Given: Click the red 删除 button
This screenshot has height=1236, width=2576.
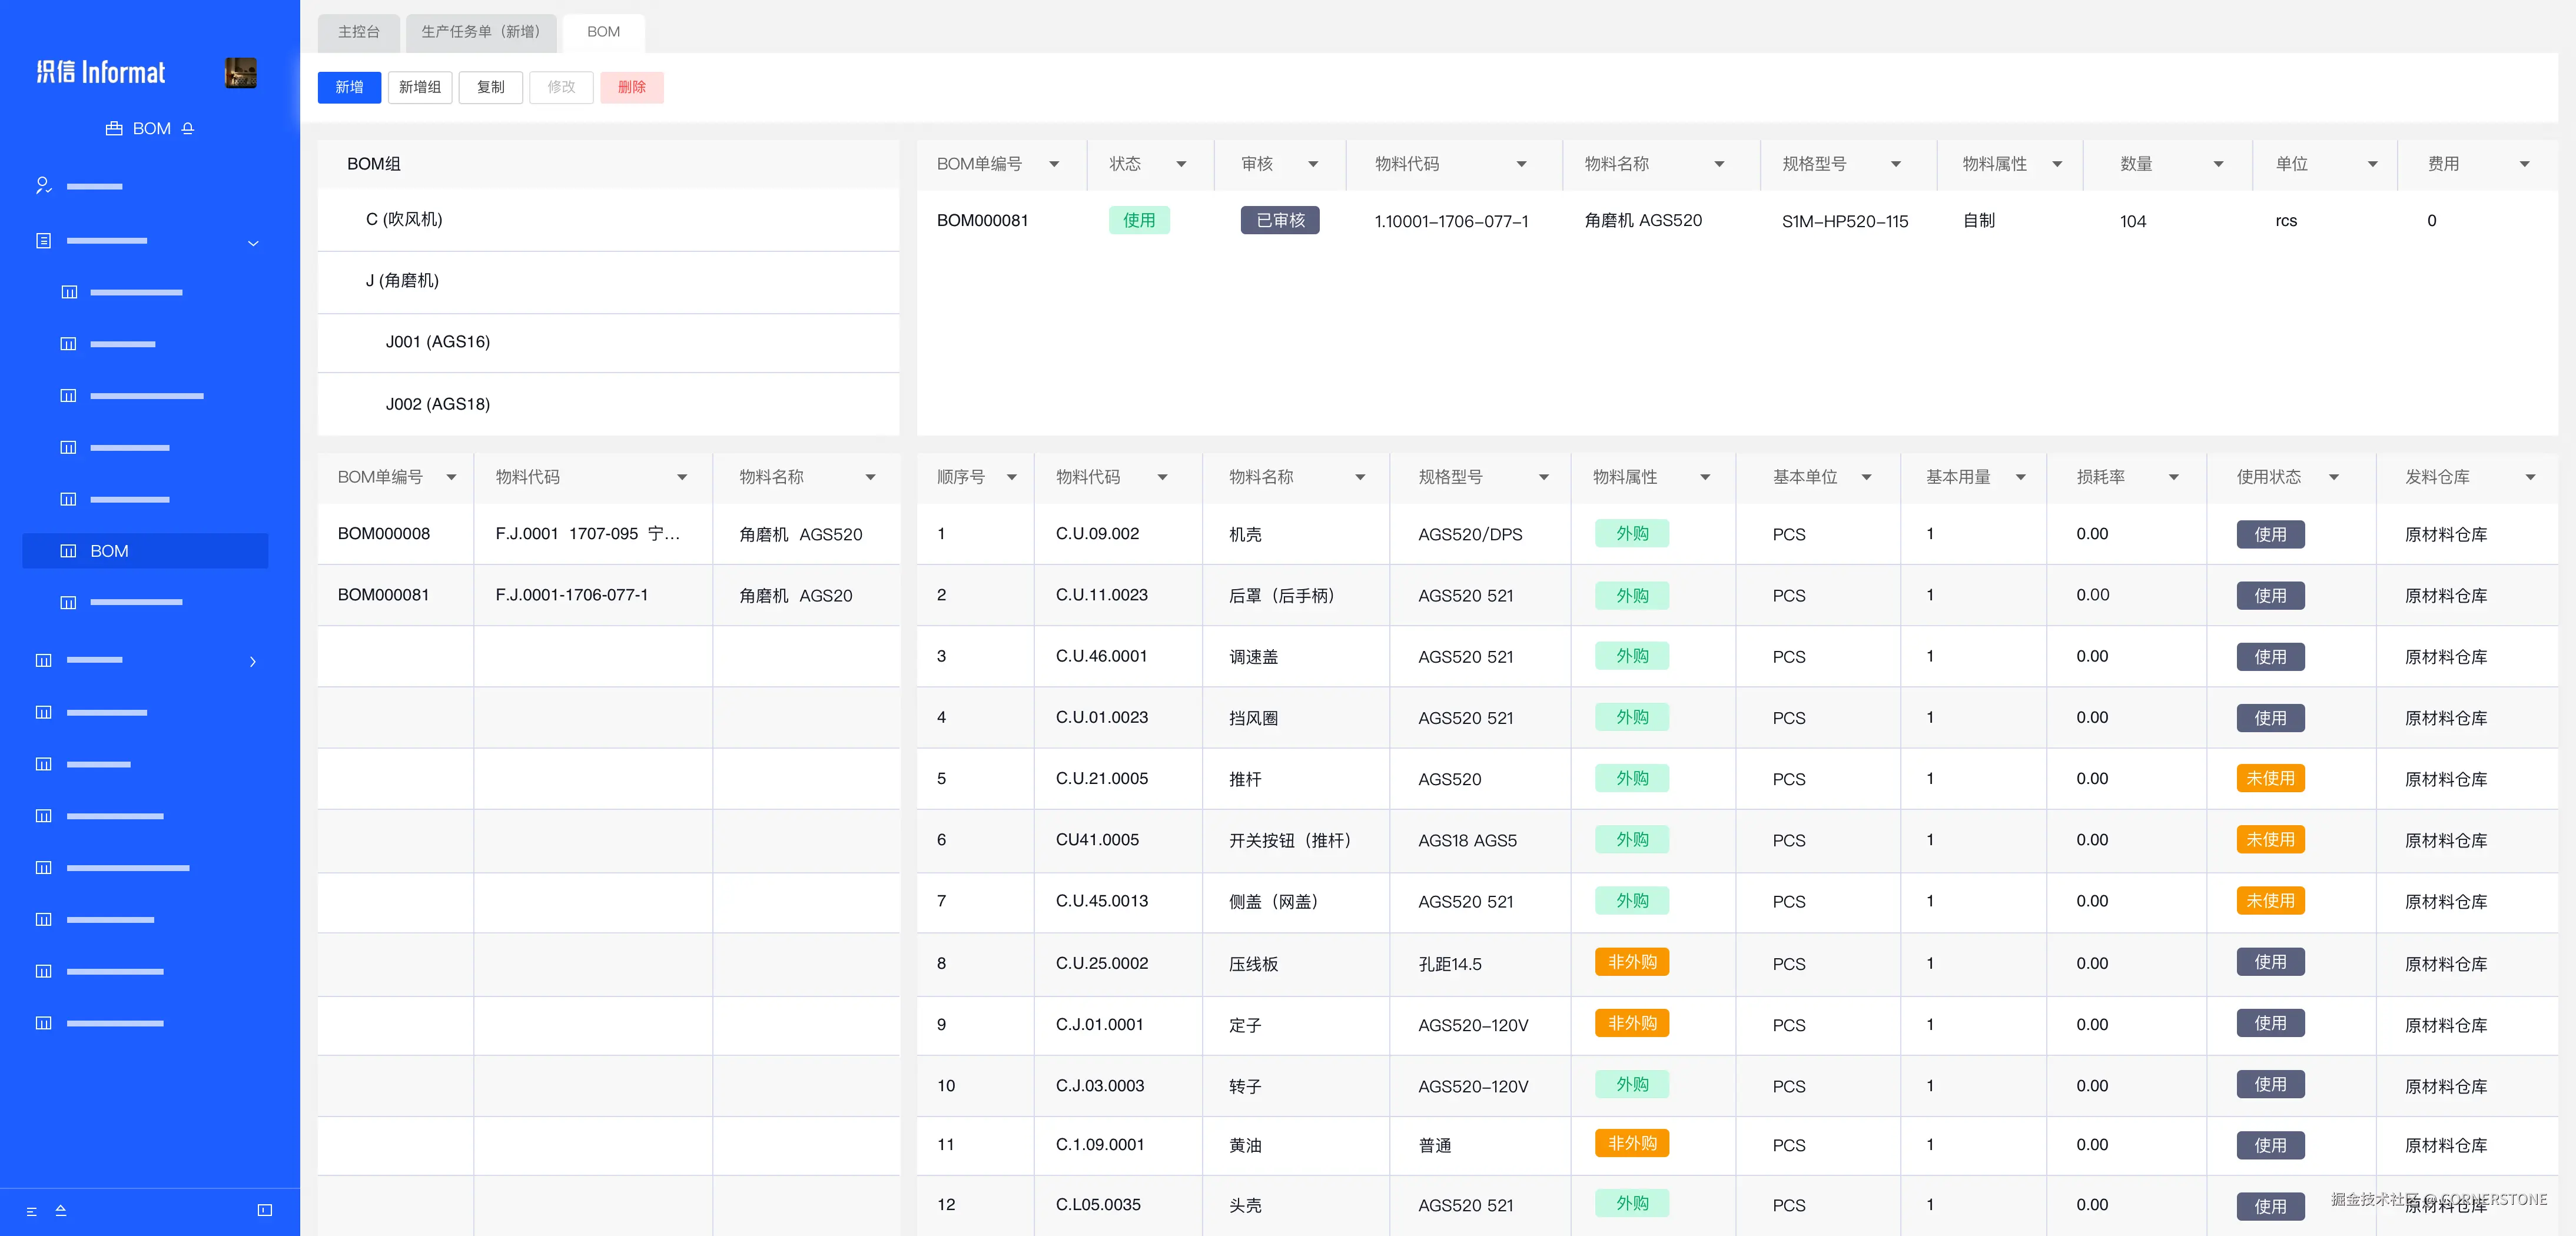Looking at the screenshot, I should tap(631, 87).
